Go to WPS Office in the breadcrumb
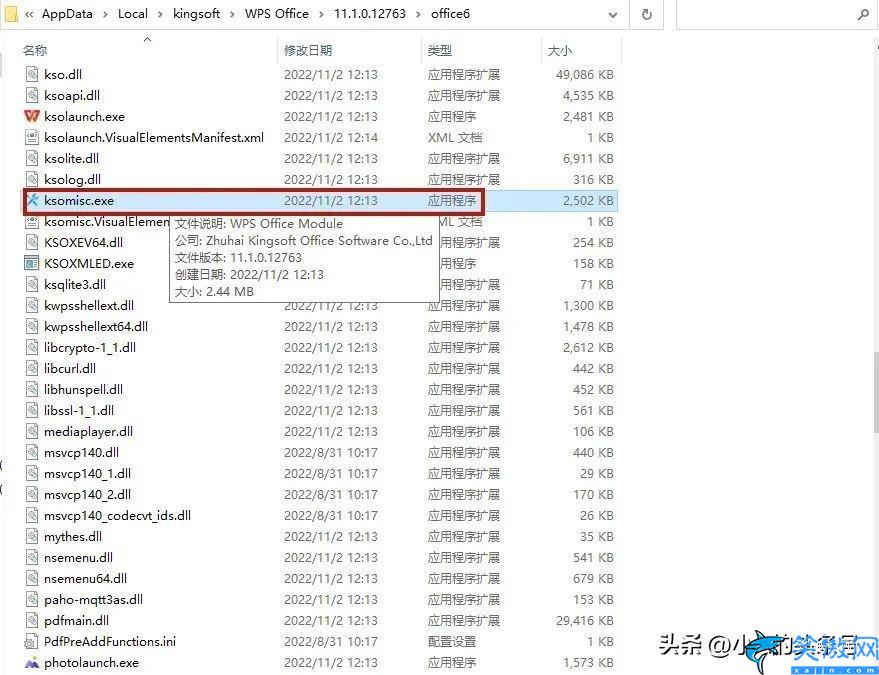 click(276, 14)
